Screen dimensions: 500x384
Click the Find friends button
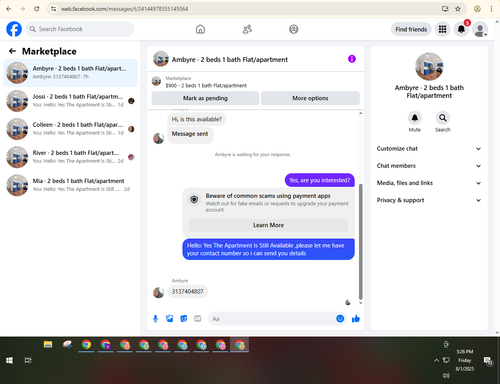(411, 29)
